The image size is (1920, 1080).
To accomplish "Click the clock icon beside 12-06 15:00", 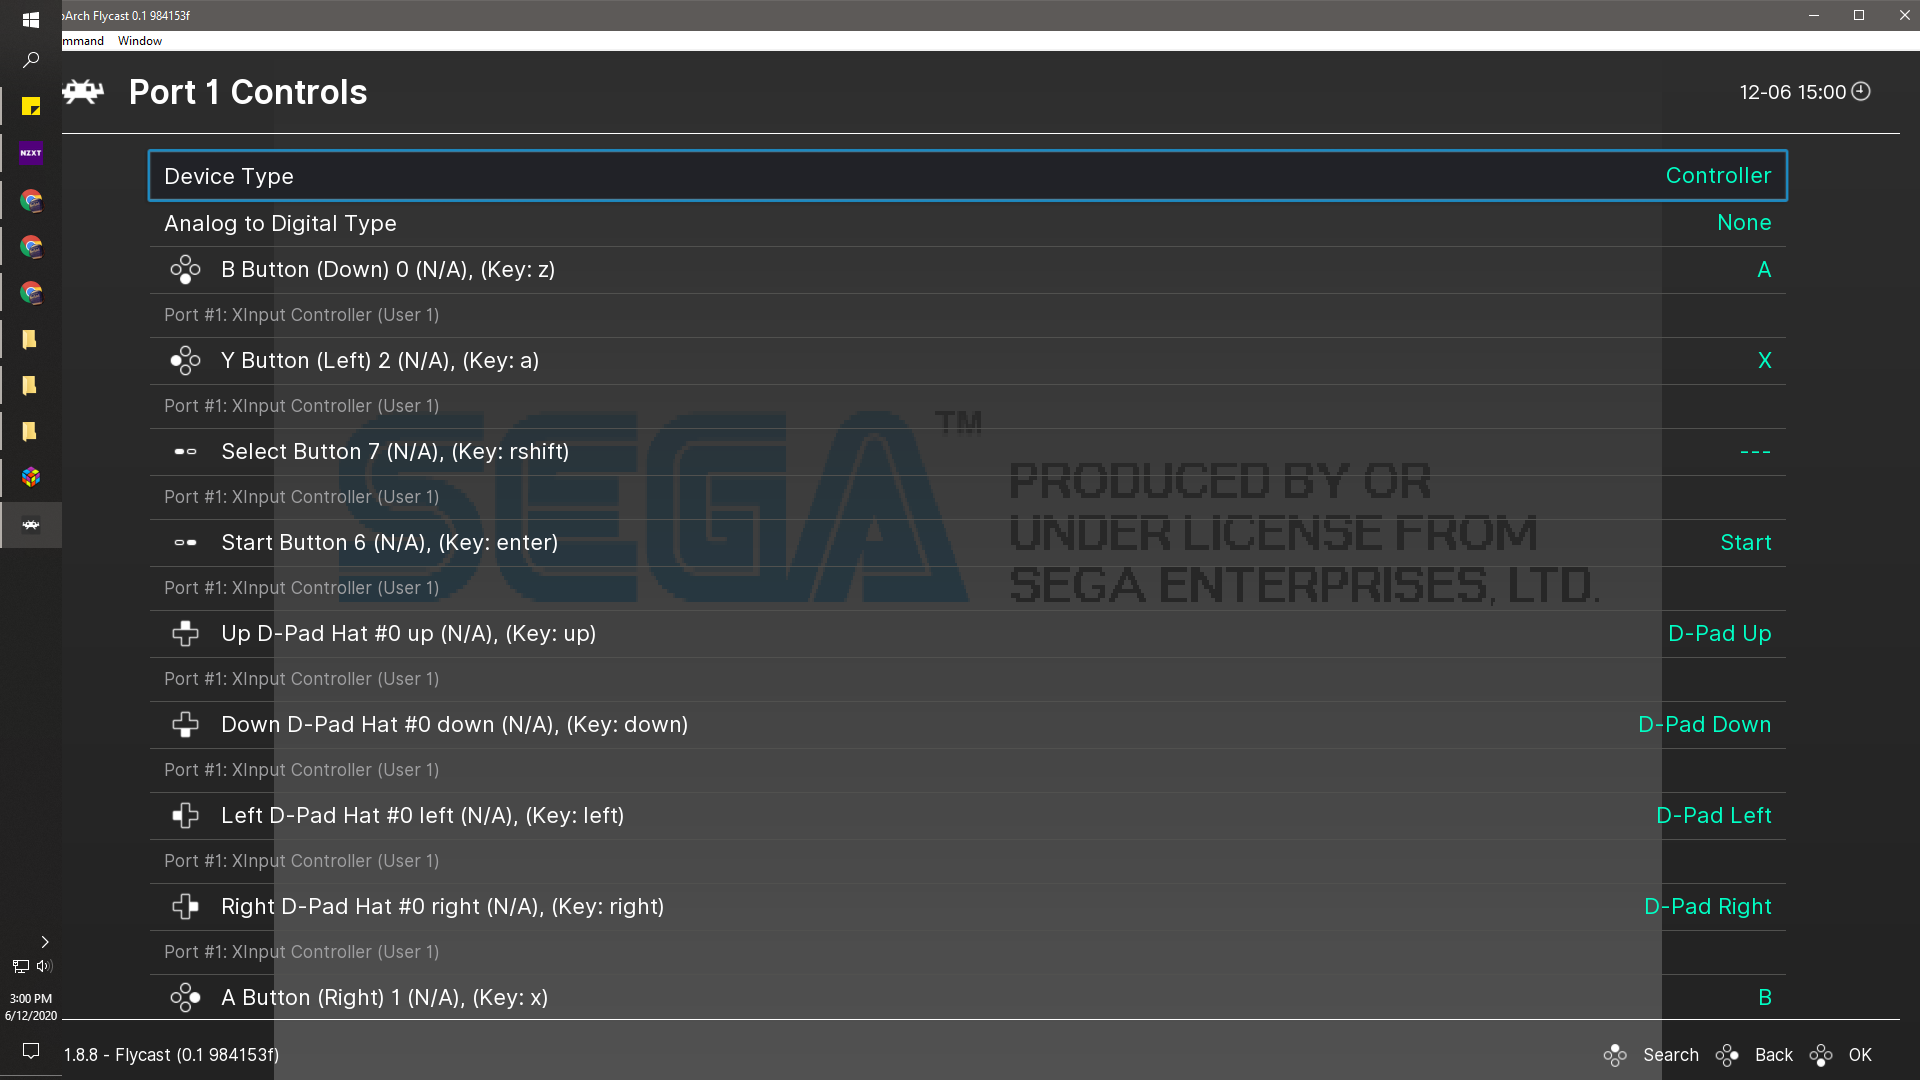I will [1861, 91].
